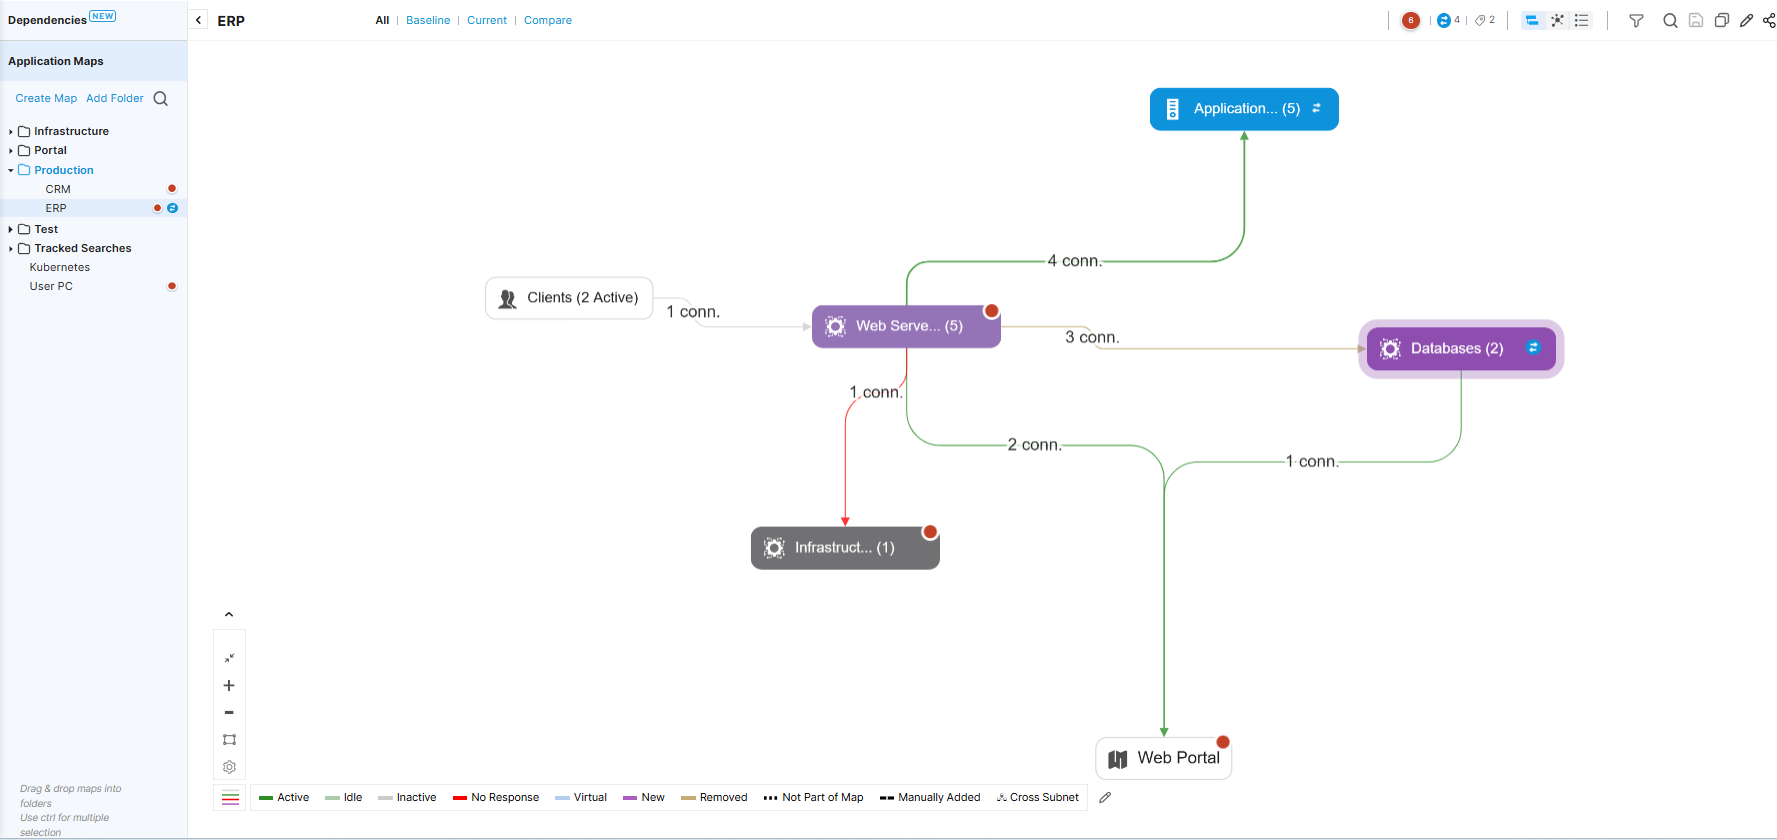Screen dimensions: 1777x840
Task: Open the filter icon in top toolbar
Action: coord(1636,21)
